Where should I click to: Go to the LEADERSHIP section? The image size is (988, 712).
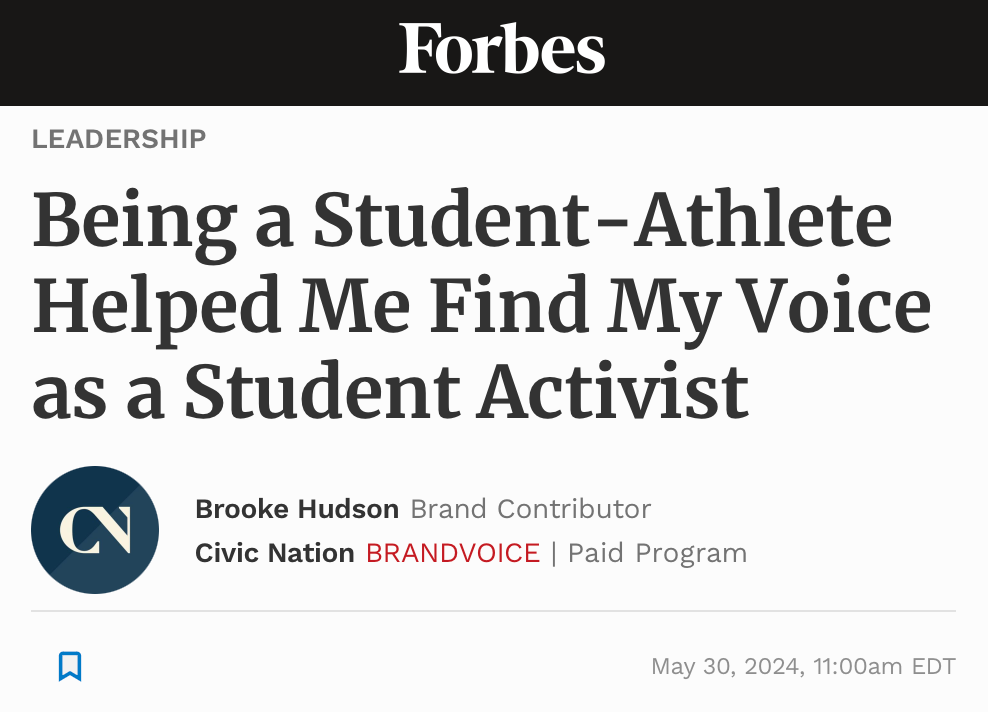[x=119, y=139]
